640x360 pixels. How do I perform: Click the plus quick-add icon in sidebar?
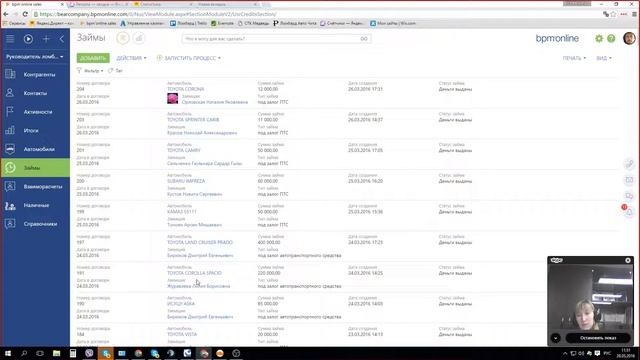point(46,39)
